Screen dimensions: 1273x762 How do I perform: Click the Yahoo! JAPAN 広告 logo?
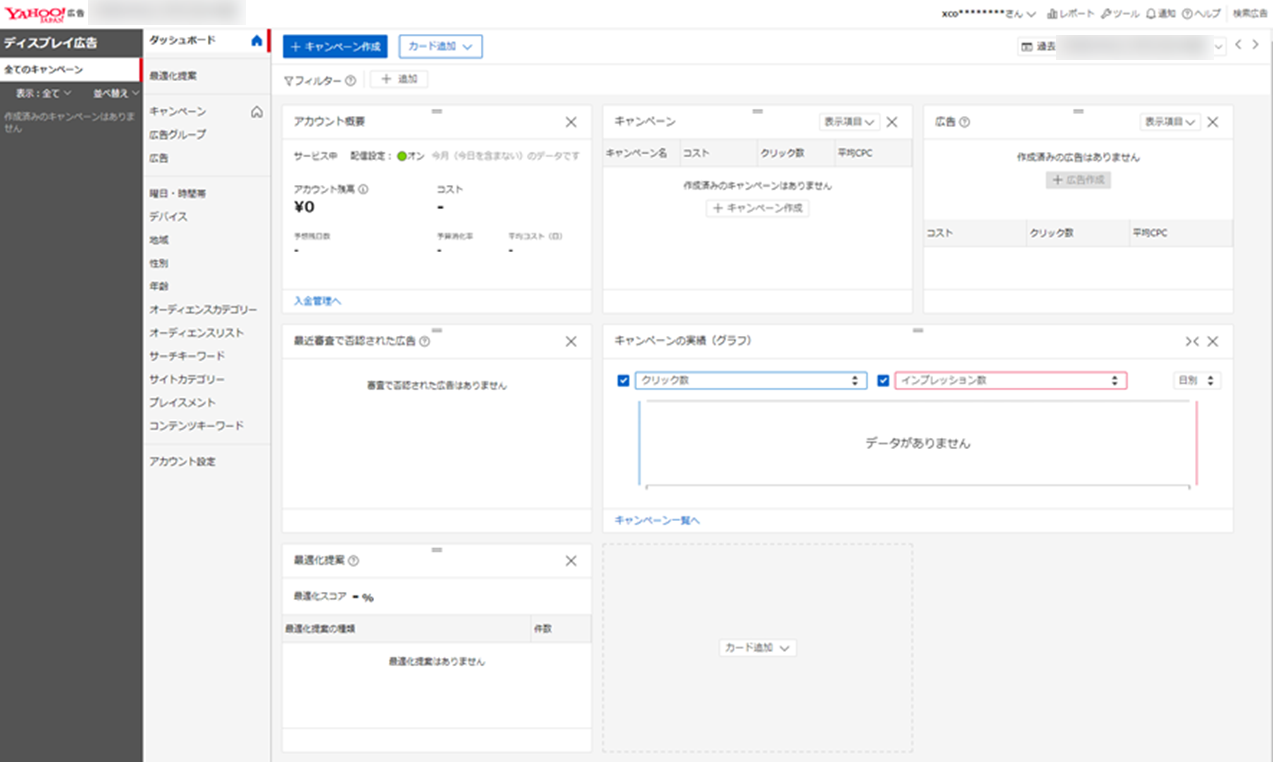(45, 14)
